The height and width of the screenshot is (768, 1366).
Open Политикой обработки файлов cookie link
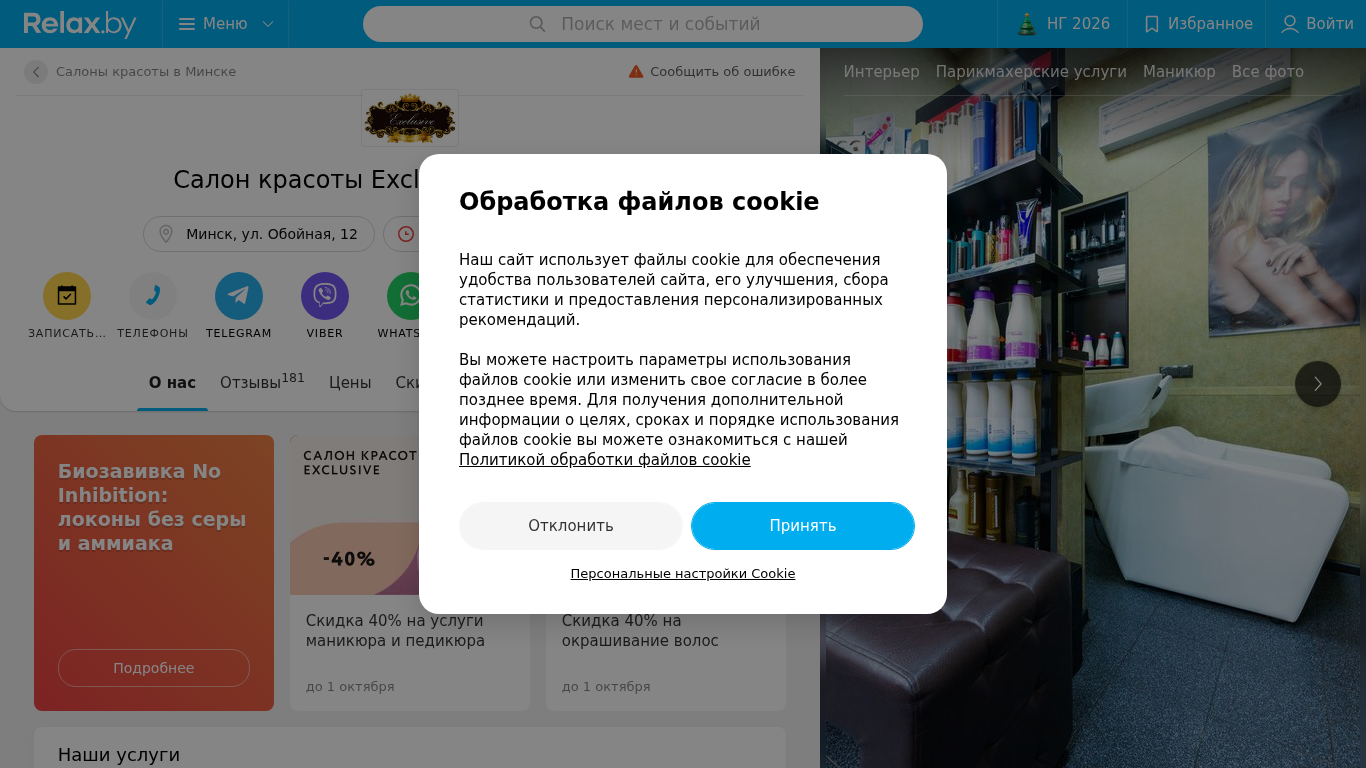tap(605, 460)
